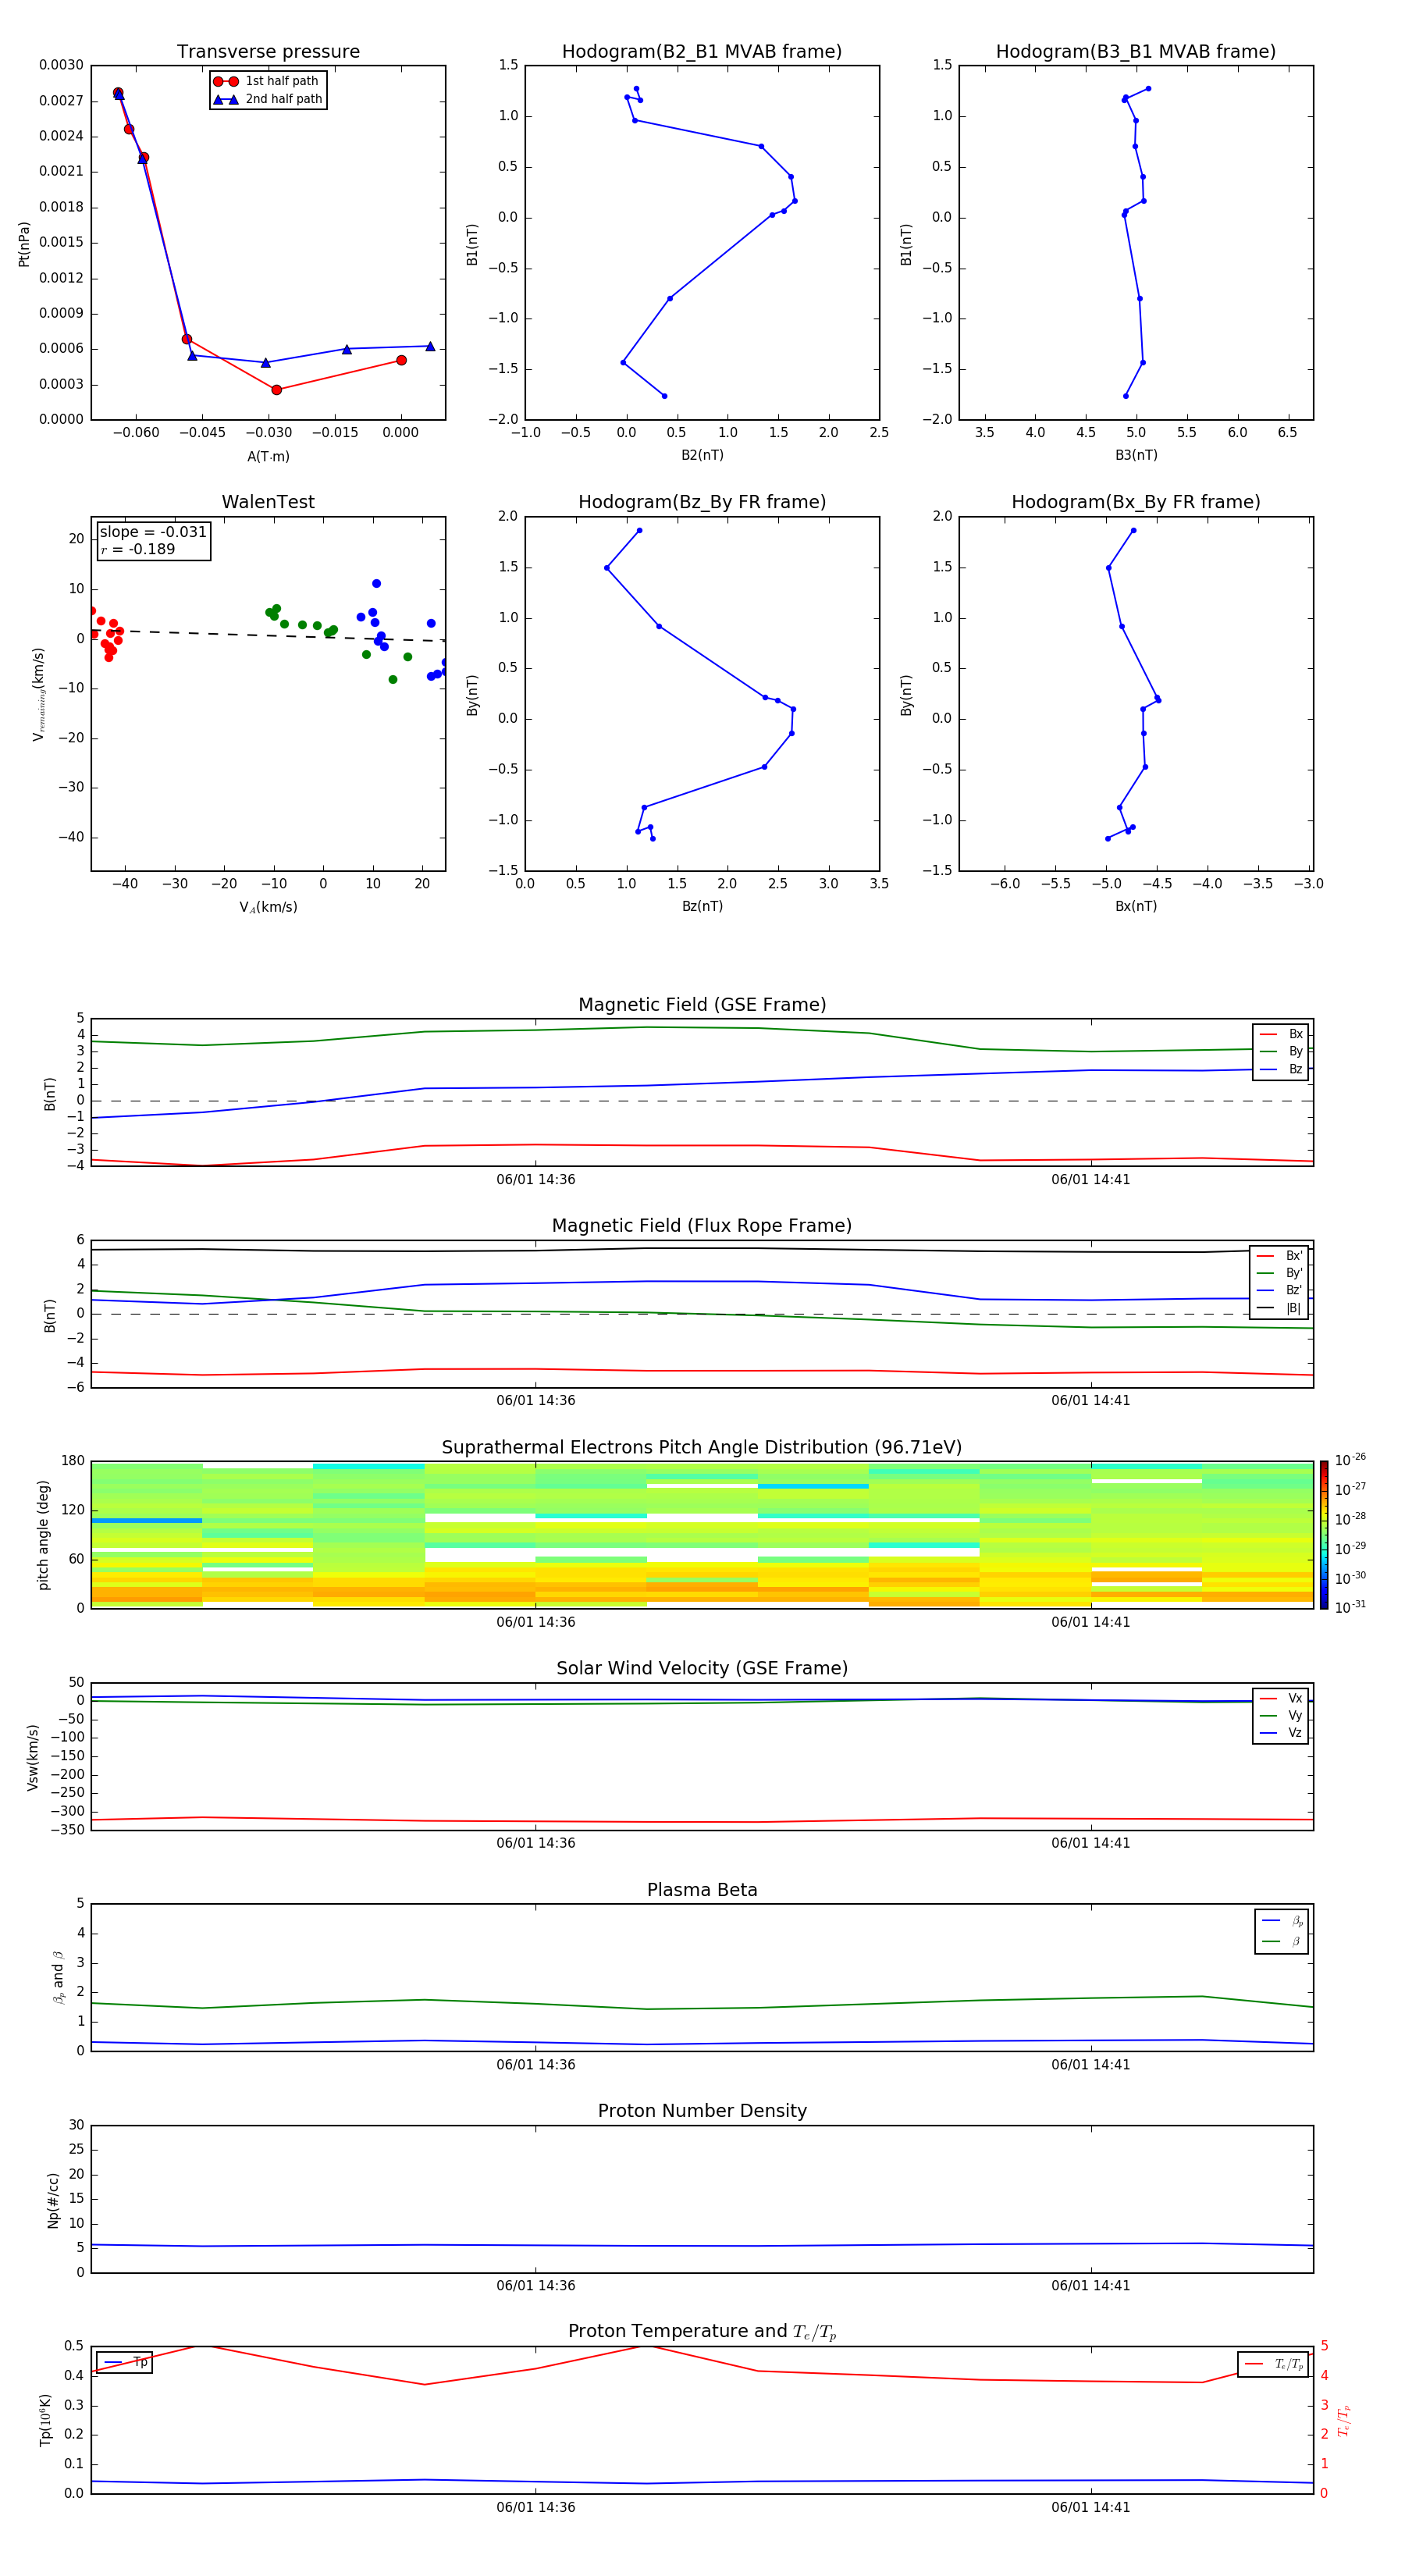Viewport: 1405px width, 2576px height.
Task: Click the 'Tp' legend entry in temperature plot
Action: click(x=125, y=2362)
